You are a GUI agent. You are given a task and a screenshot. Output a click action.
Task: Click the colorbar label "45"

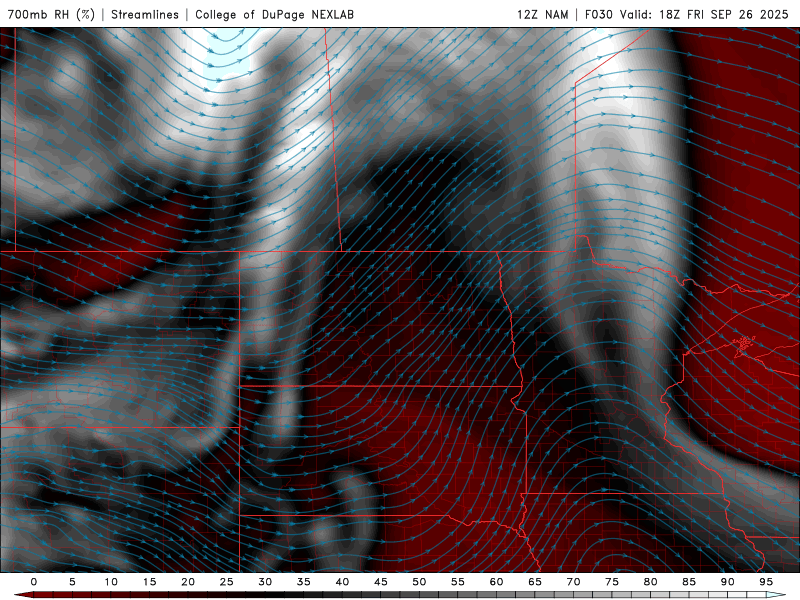(381, 582)
